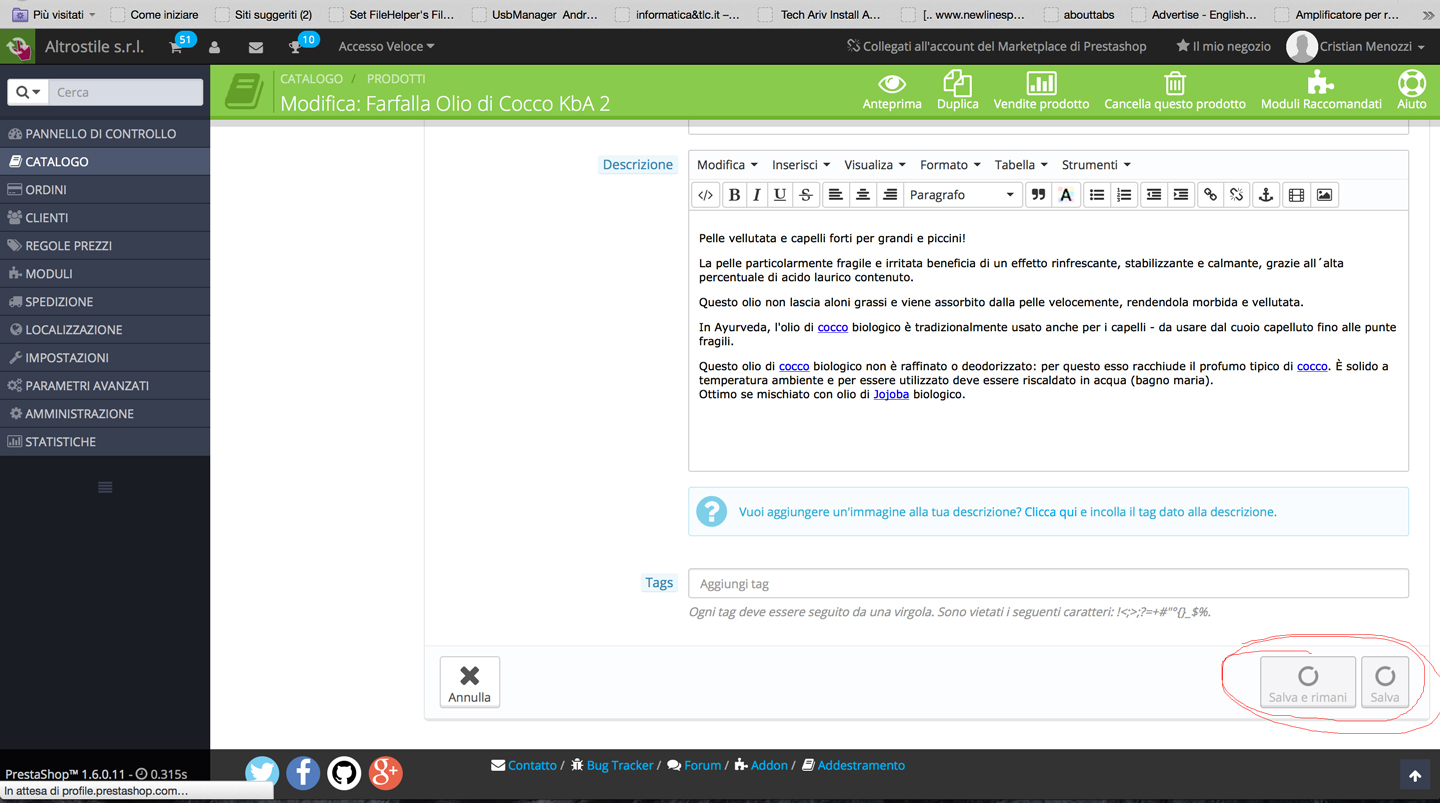Image resolution: width=1440 pixels, height=803 pixels.
Task: Insert a bulleted list
Action: pyautogui.click(x=1097, y=195)
